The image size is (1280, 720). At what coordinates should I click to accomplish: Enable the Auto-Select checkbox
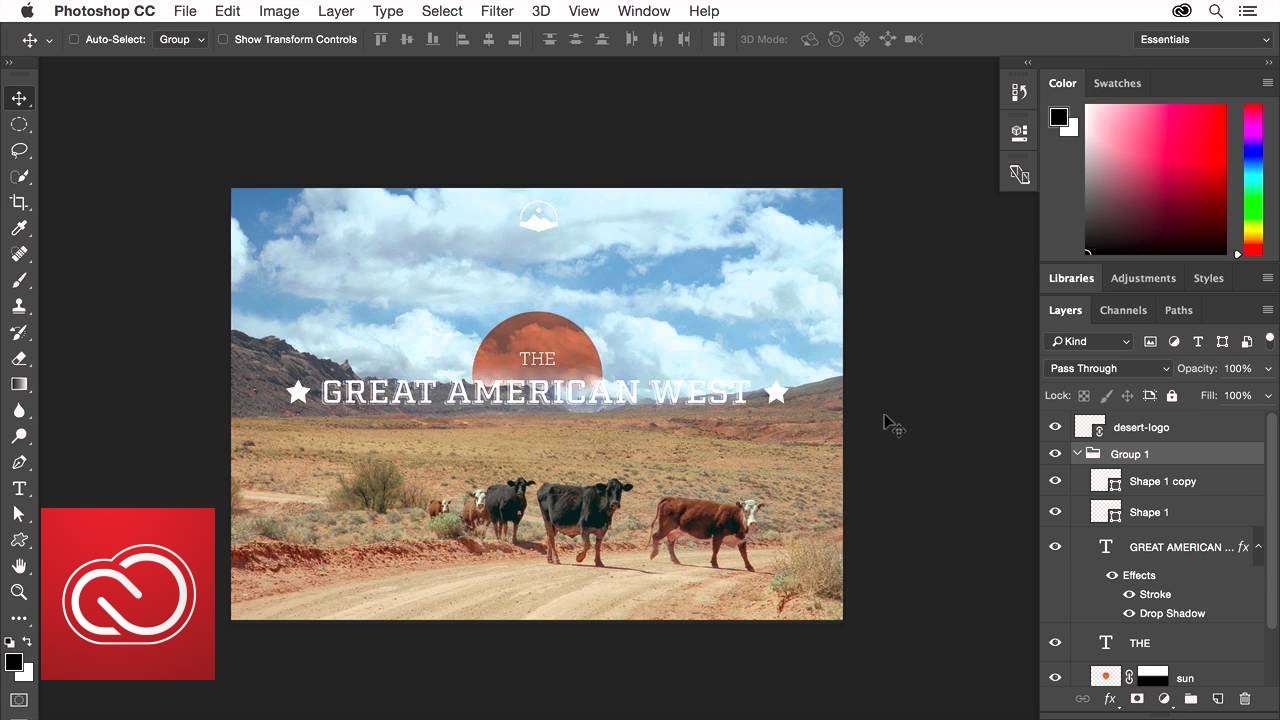tap(72, 39)
